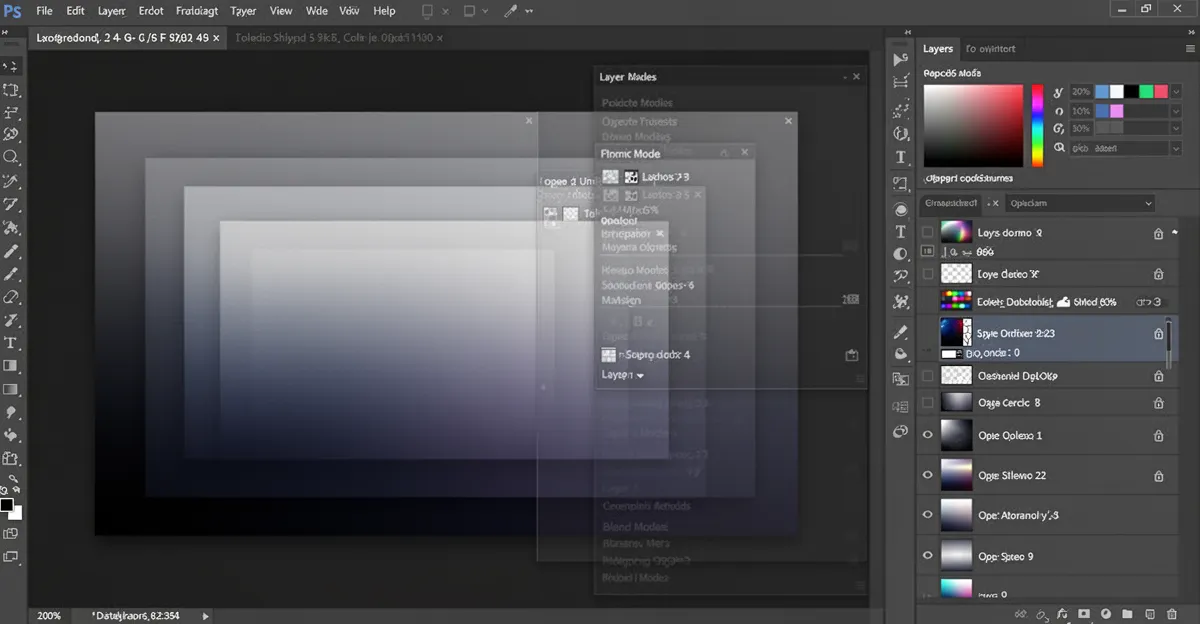Open the View menu
Image resolution: width=1200 pixels, height=624 pixels.
(281, 11)
